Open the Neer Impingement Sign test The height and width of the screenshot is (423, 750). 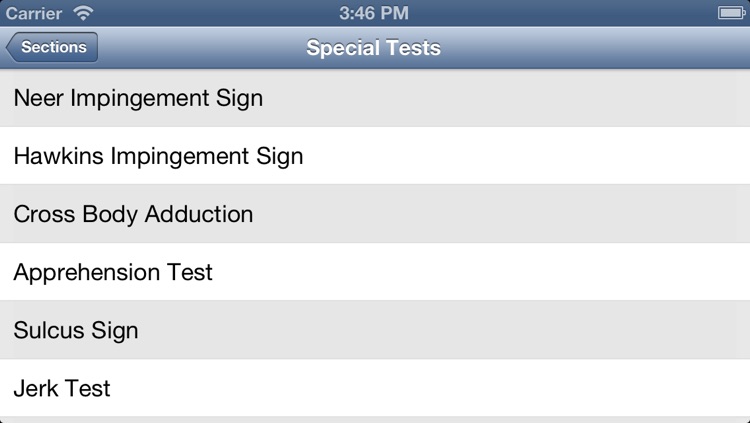point(375,98)
